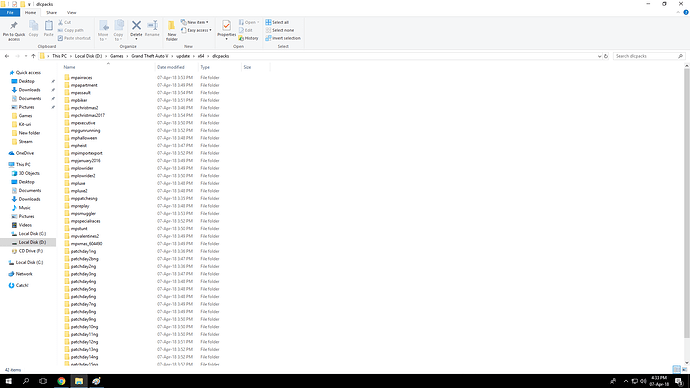
Task: Expand the address bar history dropdown
Action: [599, 56]
